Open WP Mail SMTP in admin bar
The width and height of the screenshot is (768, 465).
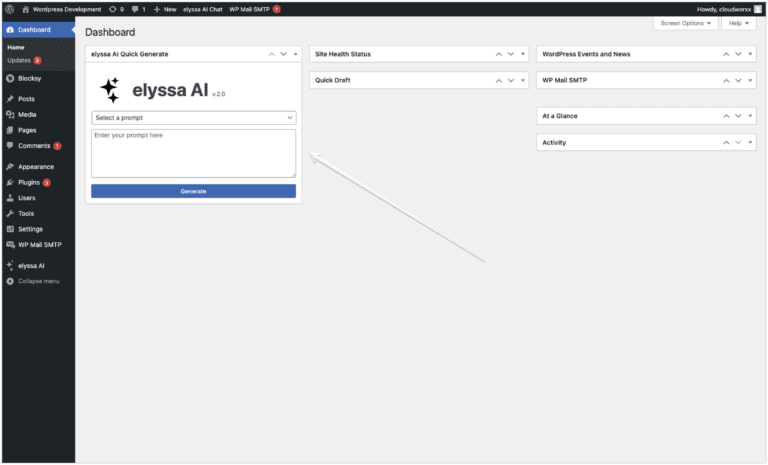click(255, 9)
